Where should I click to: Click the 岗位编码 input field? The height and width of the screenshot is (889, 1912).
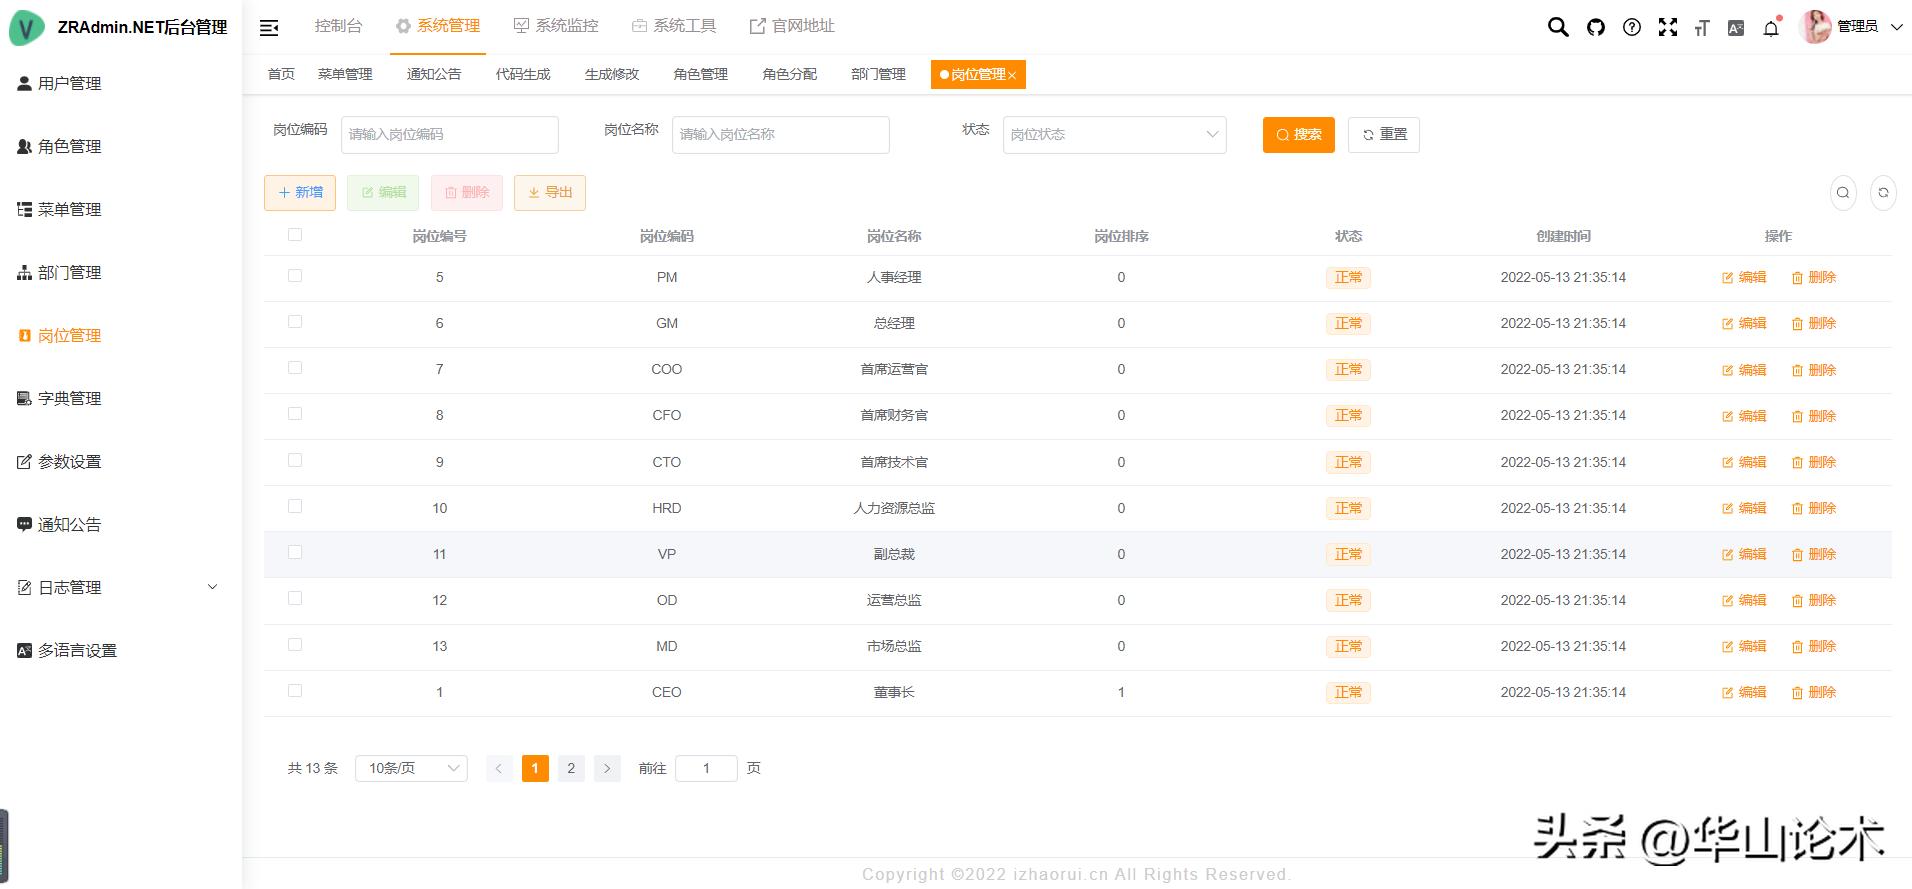click(x=449, y=135)
